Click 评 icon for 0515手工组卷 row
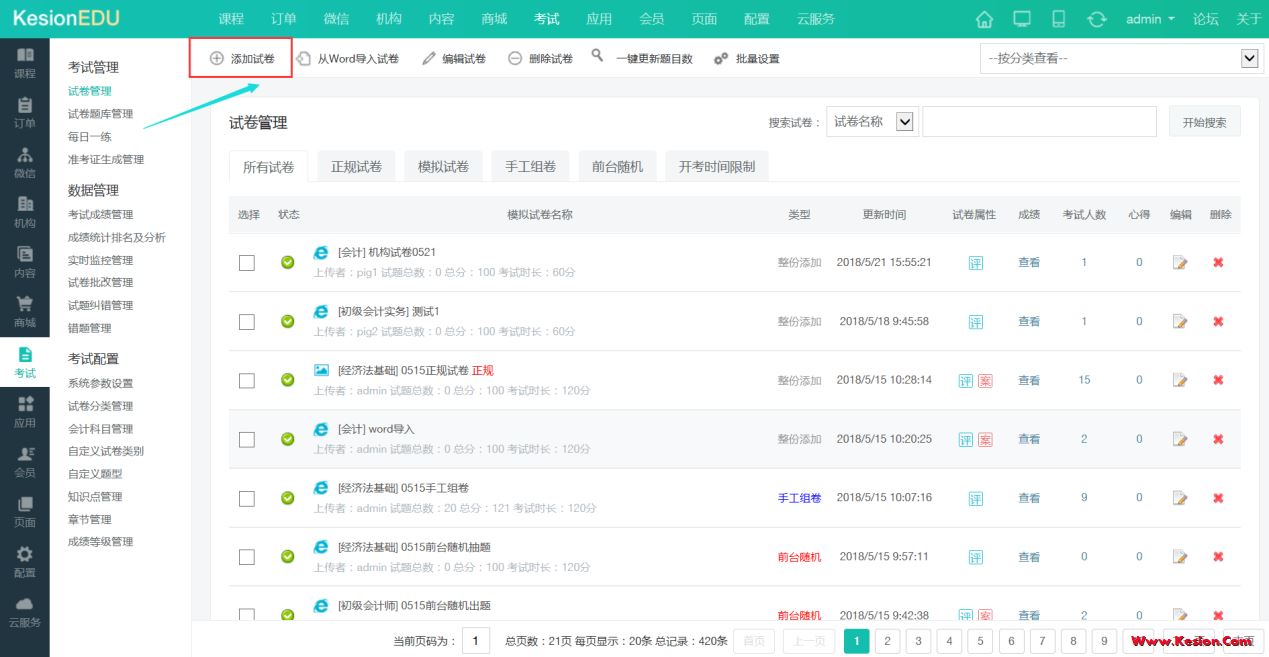Screen dimensions: 1269x657 point(975,498)
